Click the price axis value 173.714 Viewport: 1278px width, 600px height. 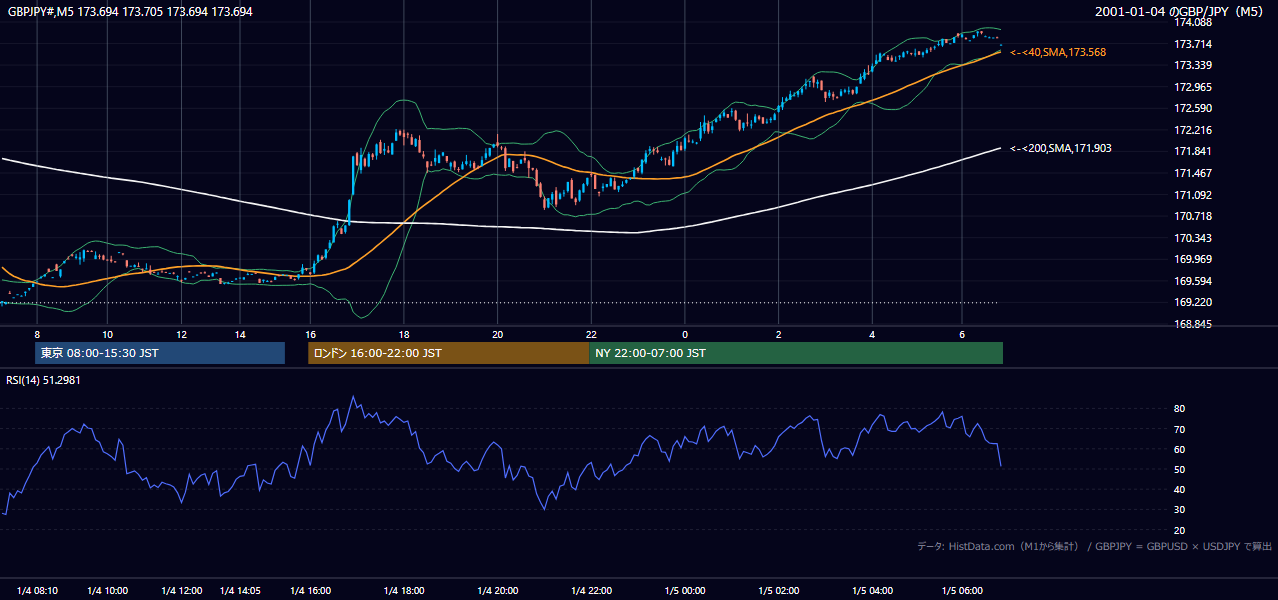tap(1192, 44)
